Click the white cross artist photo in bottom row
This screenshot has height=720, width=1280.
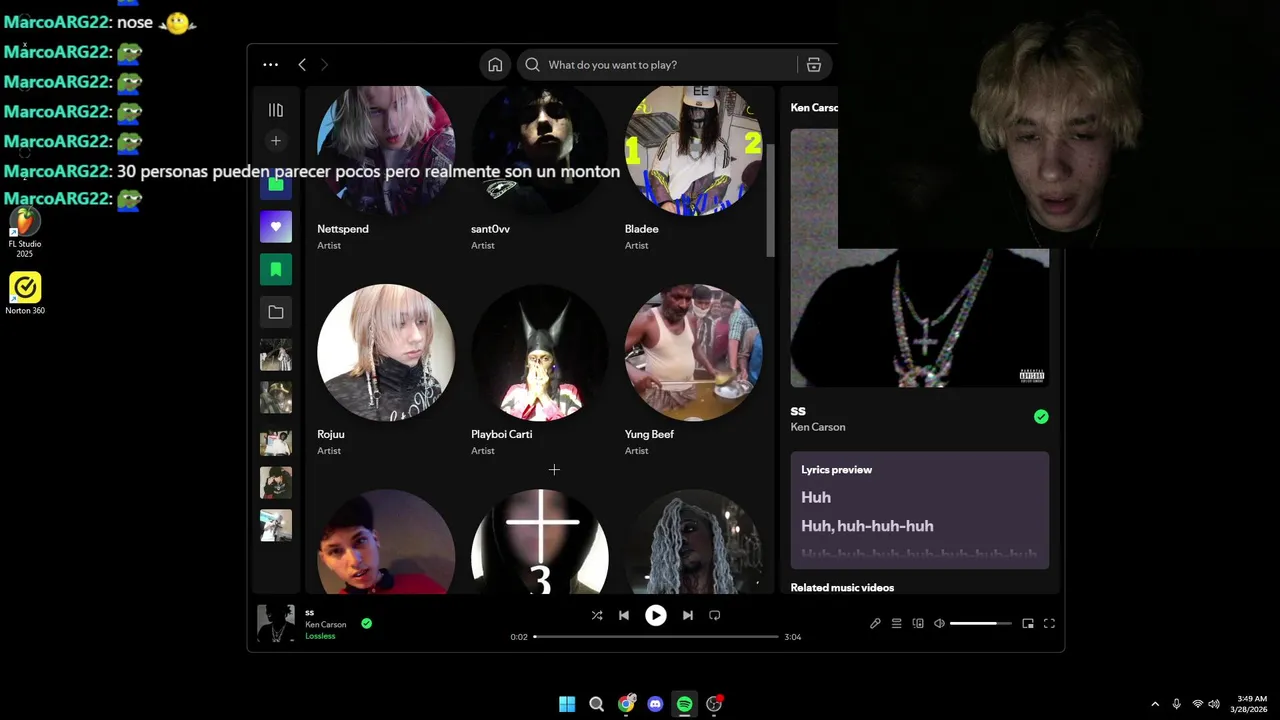540,542
